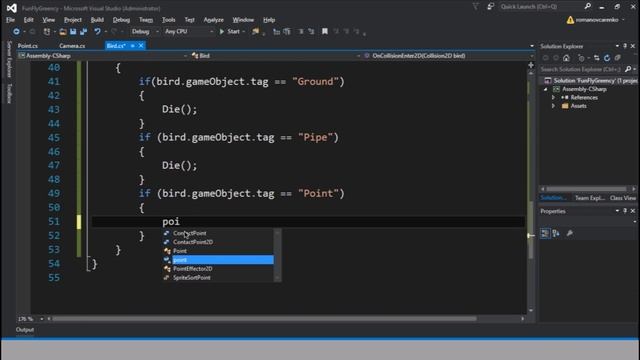Click the Property Pages wrench icon

pyautogui.click(x=570, y=233)
